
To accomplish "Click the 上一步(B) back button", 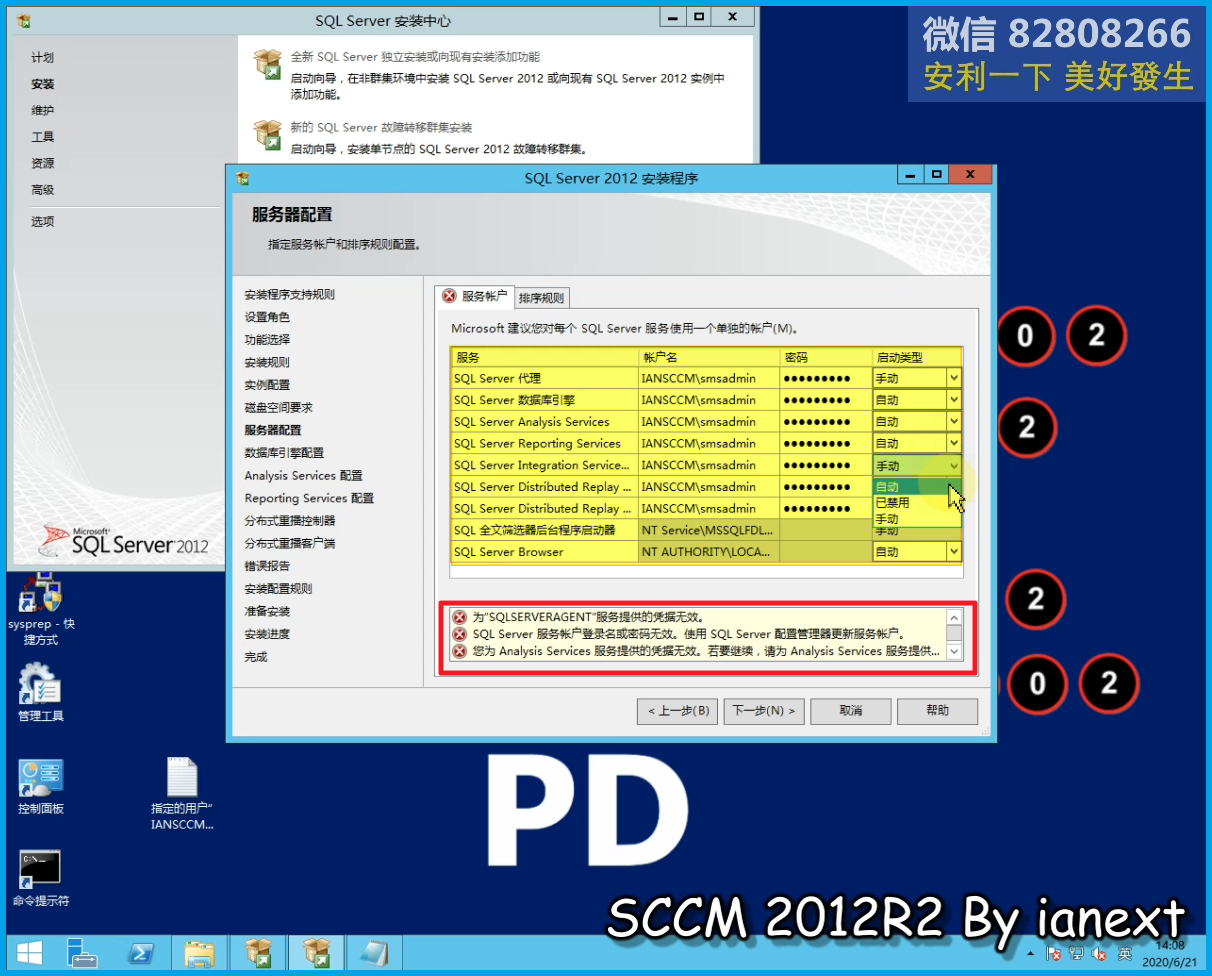I will (x=677, y=711).
